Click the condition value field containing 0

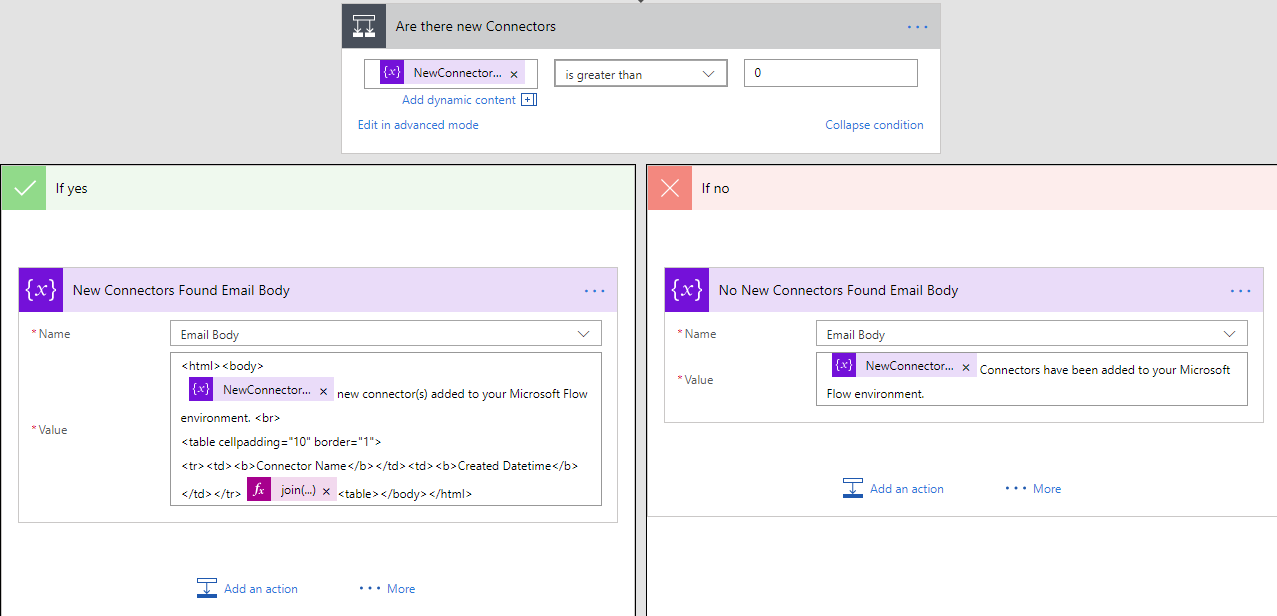830,73
